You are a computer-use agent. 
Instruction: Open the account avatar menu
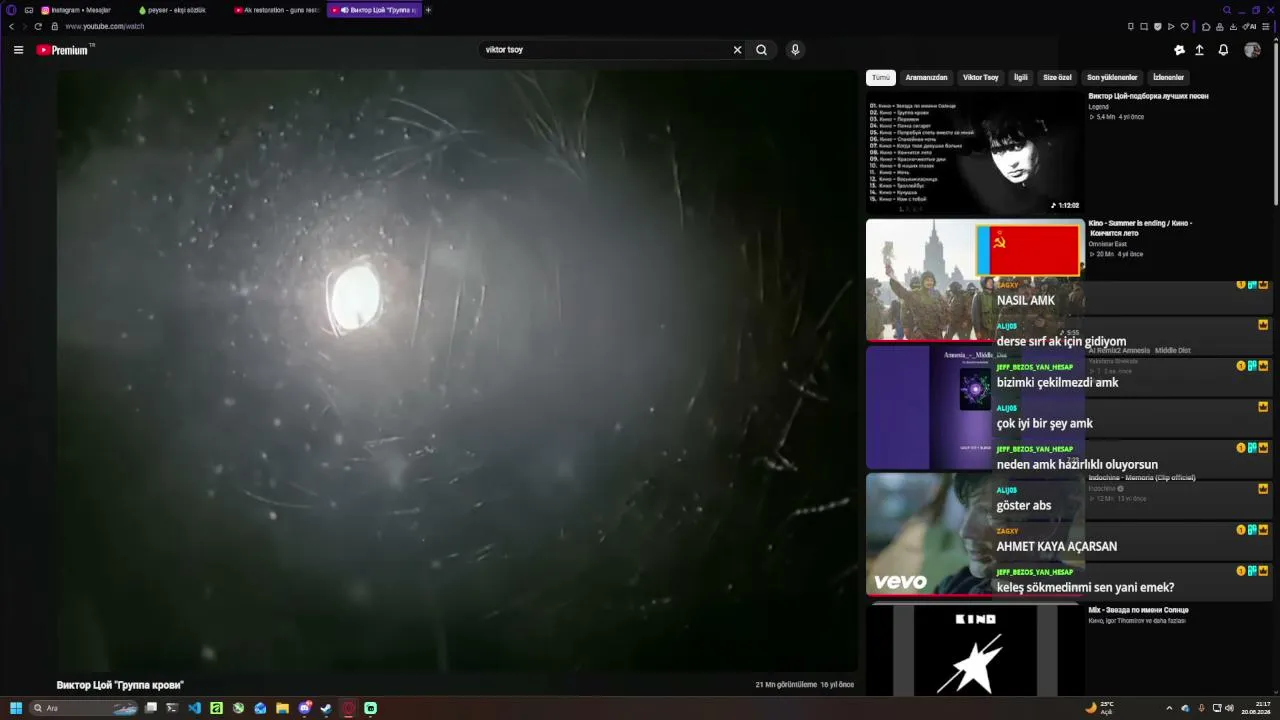click(1252, 50)
